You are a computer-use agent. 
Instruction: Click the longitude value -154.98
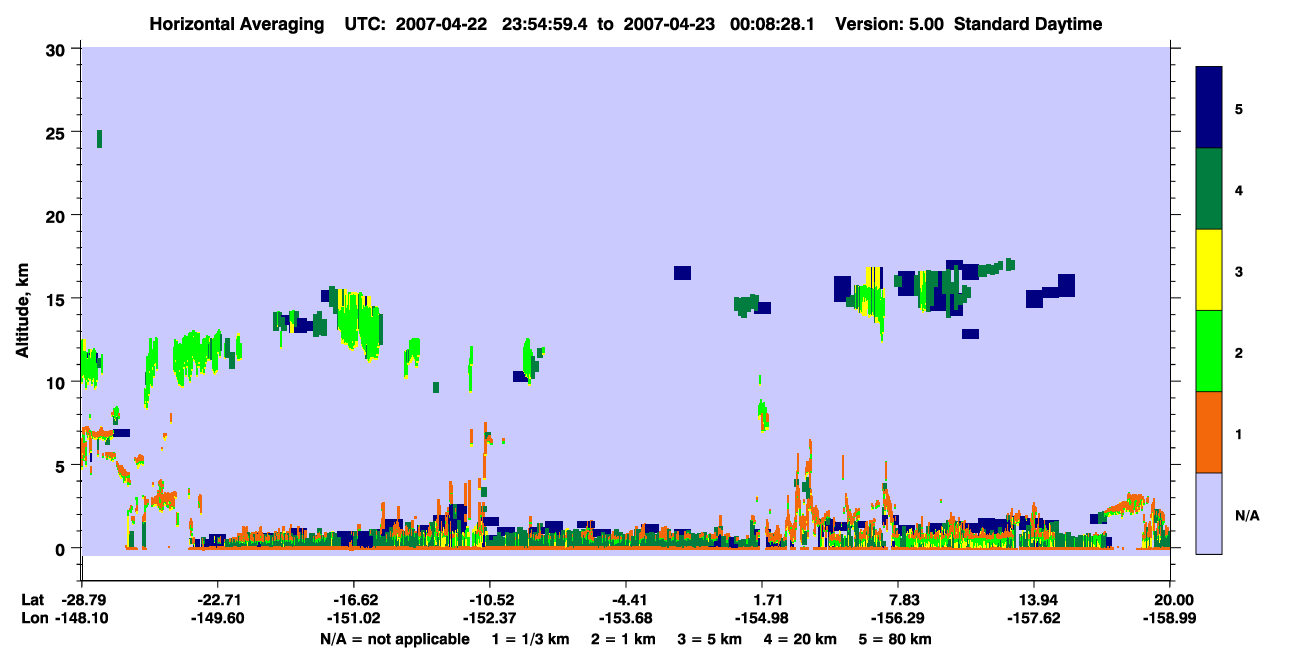click(761, 618)
